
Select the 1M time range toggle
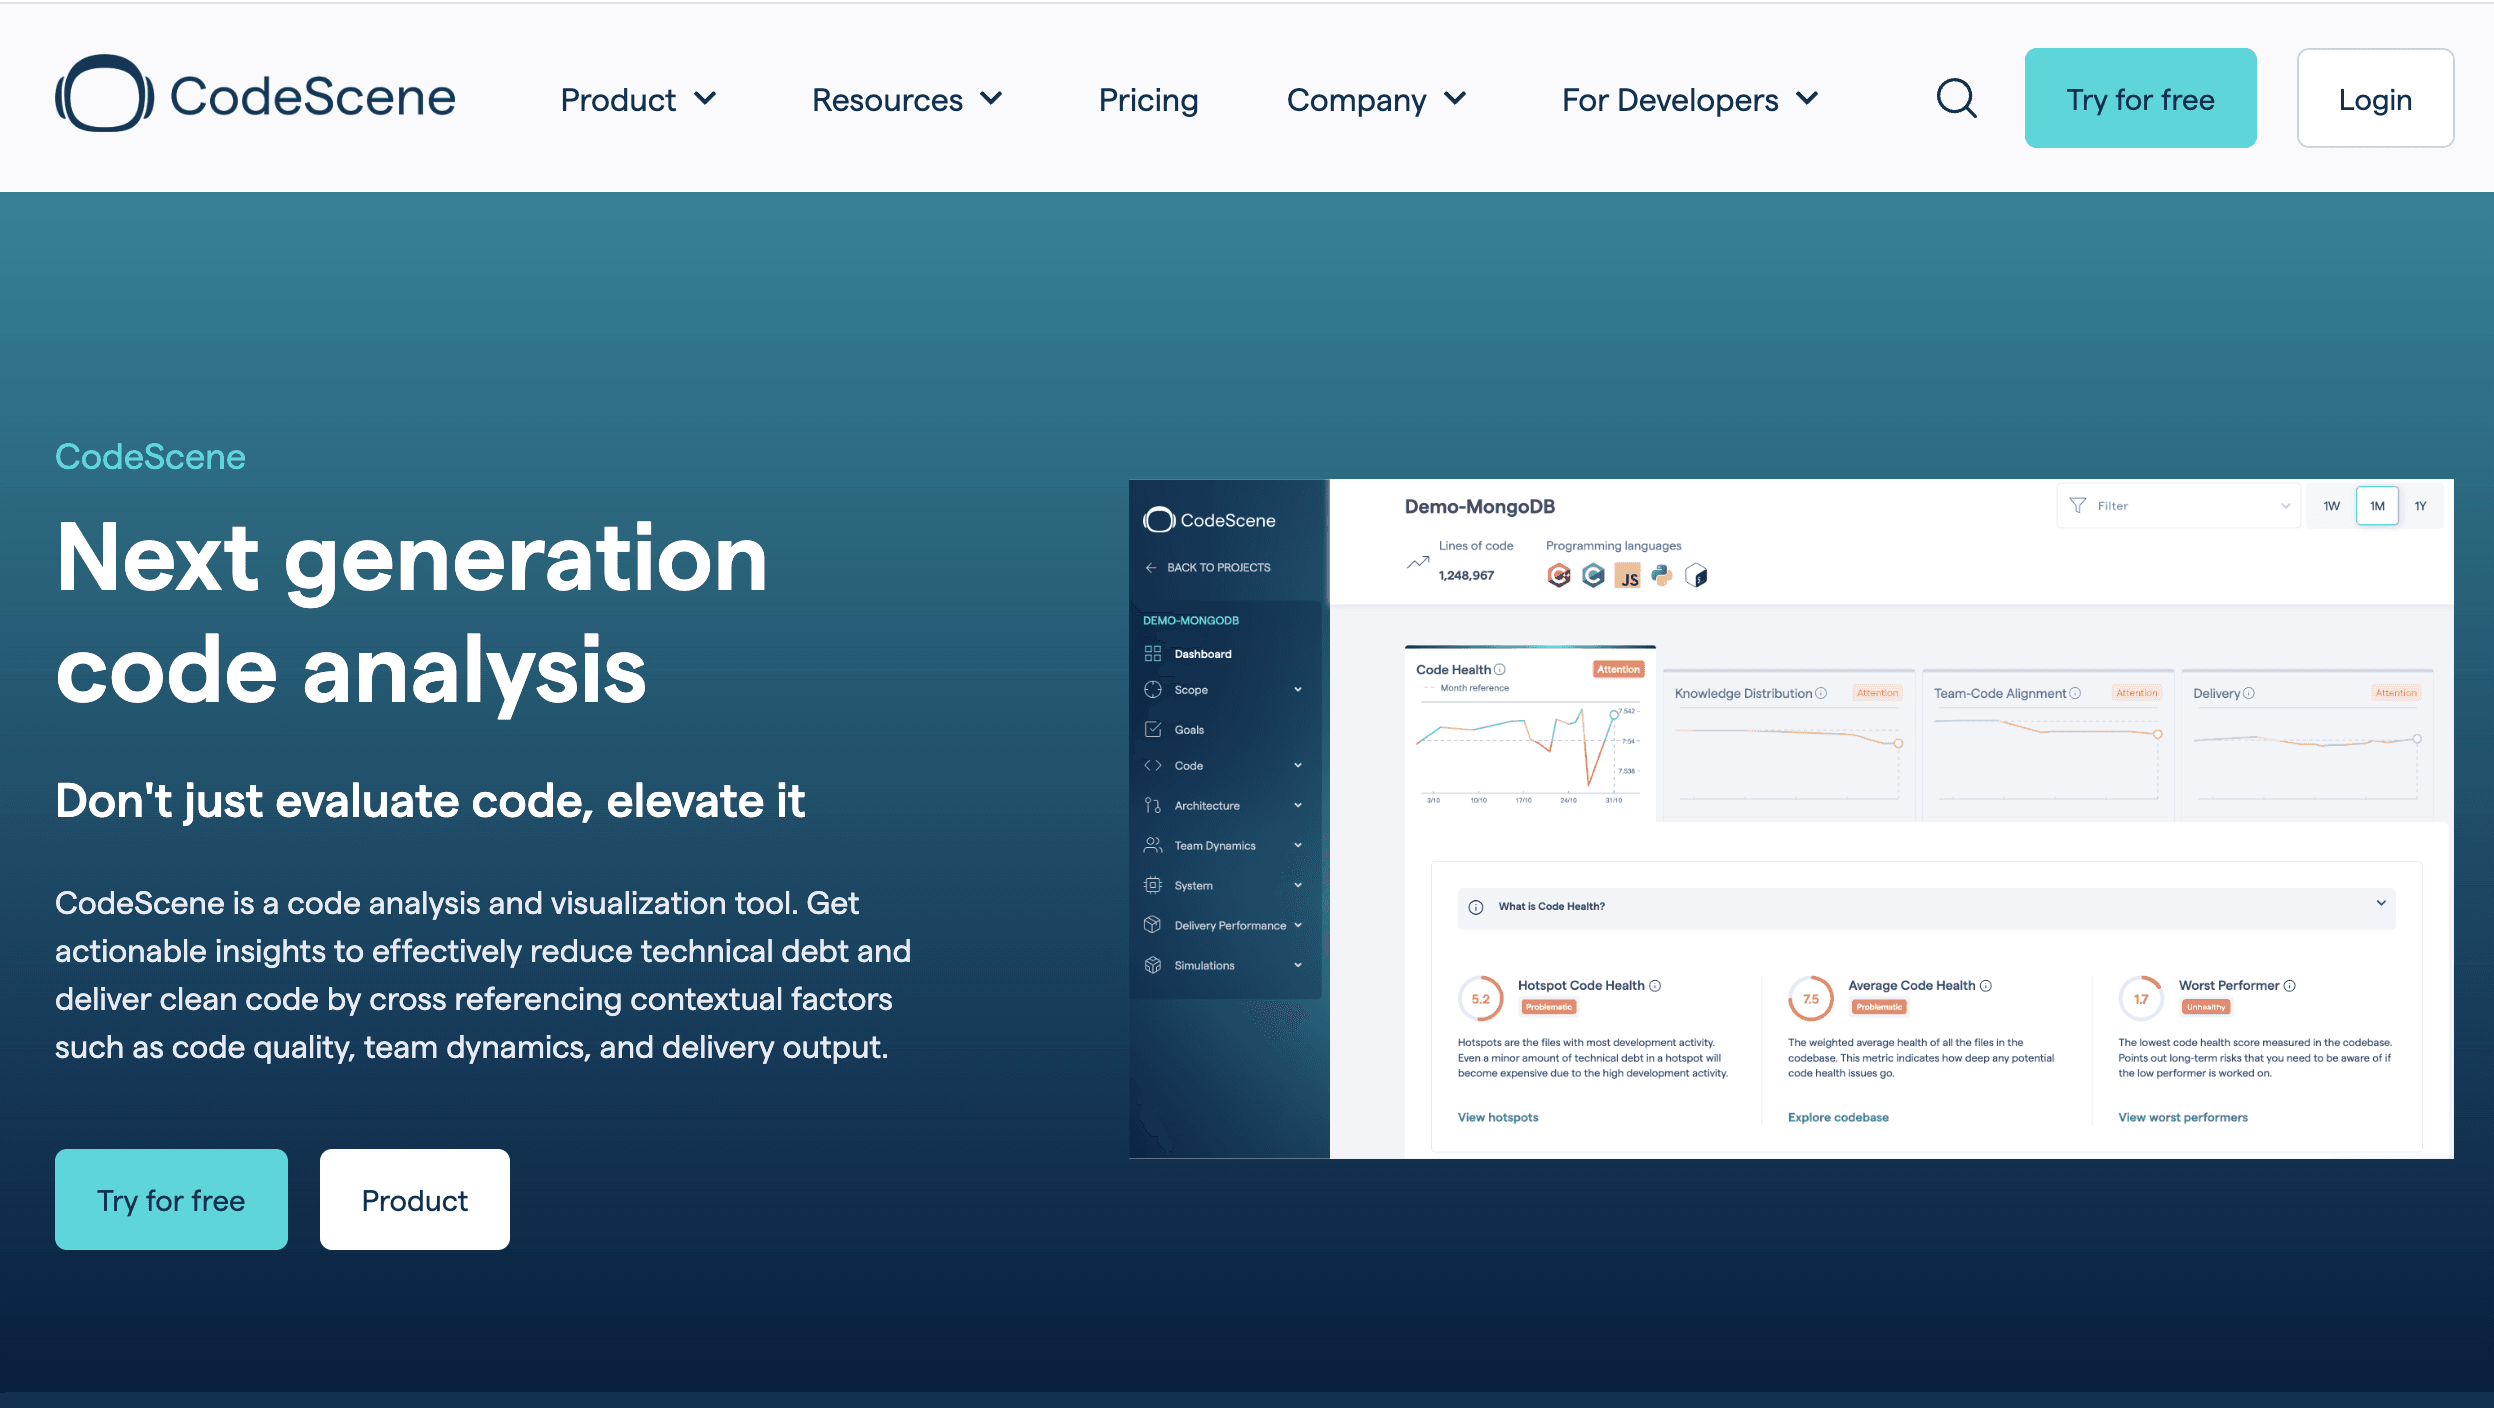point(2378,506)
